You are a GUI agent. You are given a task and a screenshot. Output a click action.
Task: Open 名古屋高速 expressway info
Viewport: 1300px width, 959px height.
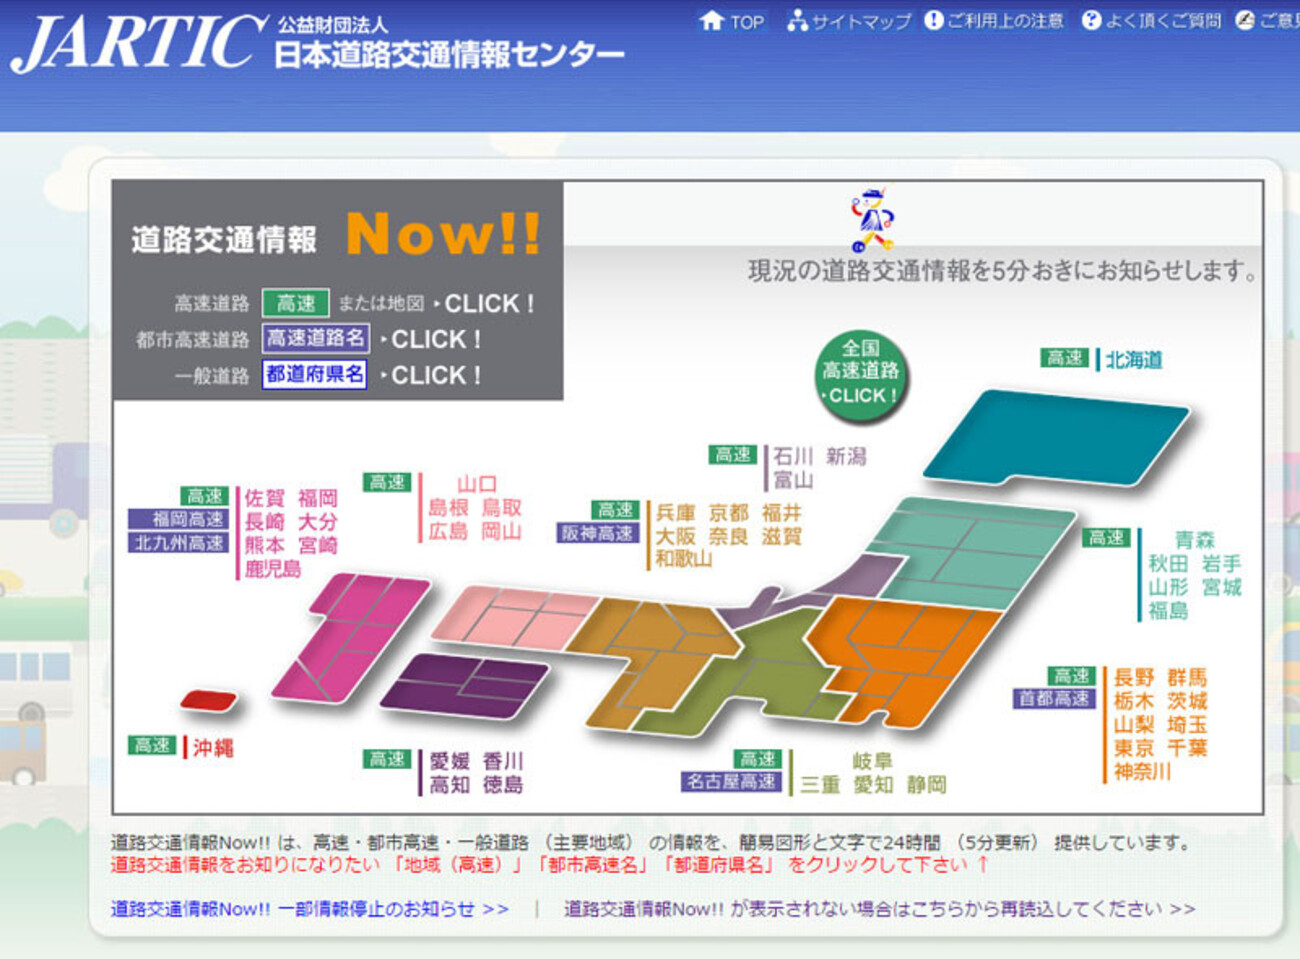(731, 782)
